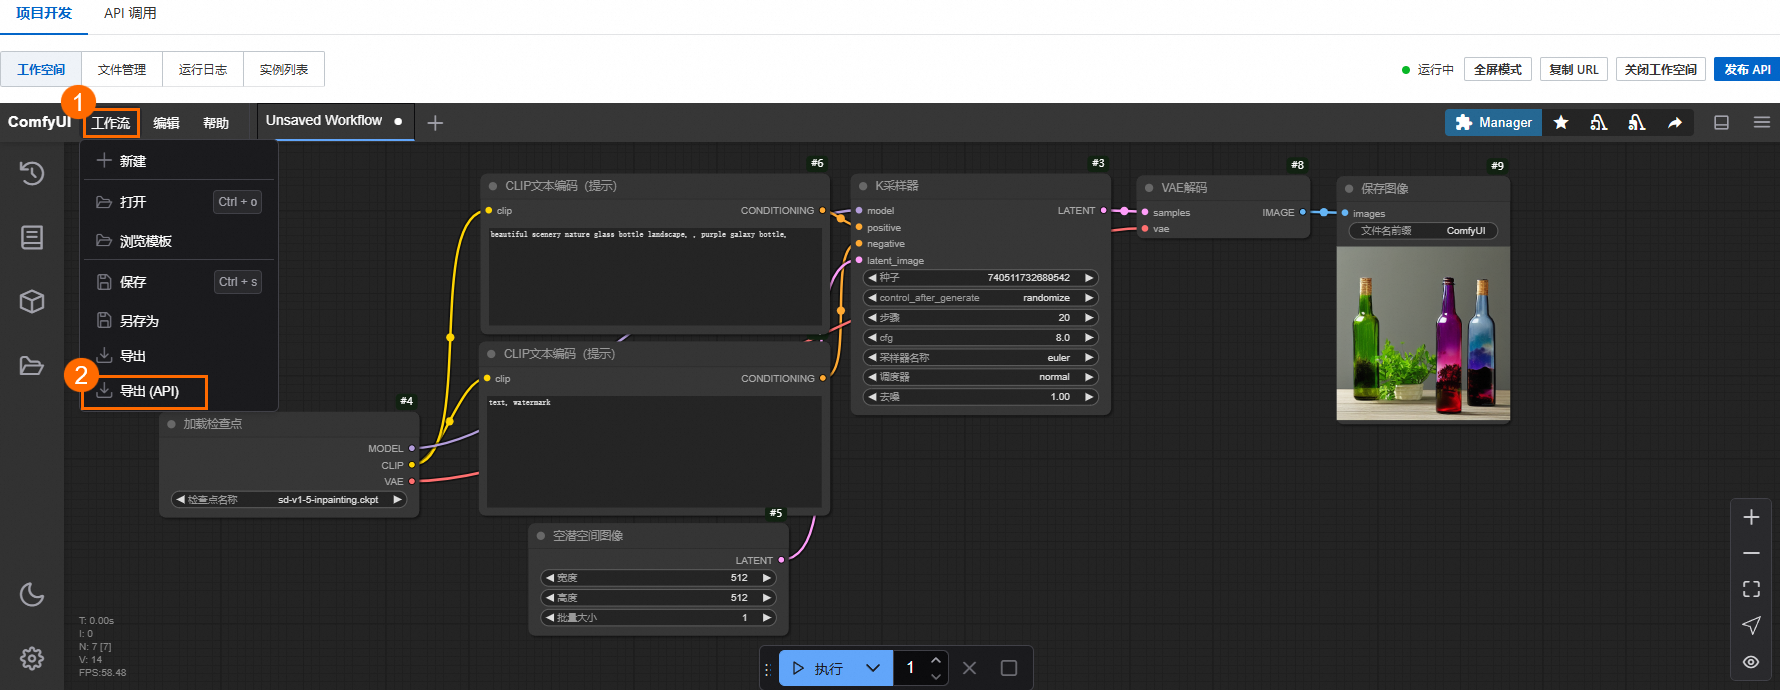
Task: Select the 文件管理 tab
Action: point(122,69)
